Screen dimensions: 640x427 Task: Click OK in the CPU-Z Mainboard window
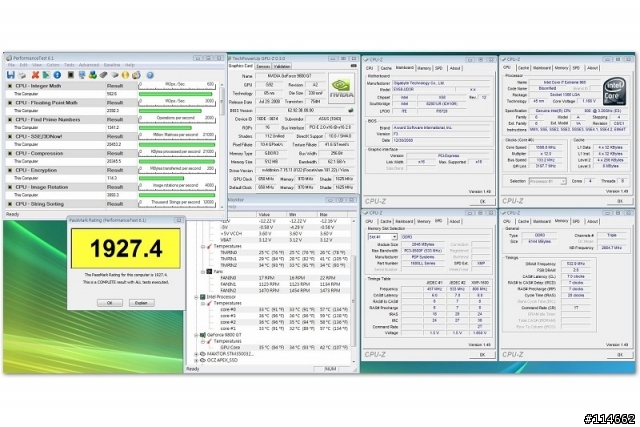(482, 201)
